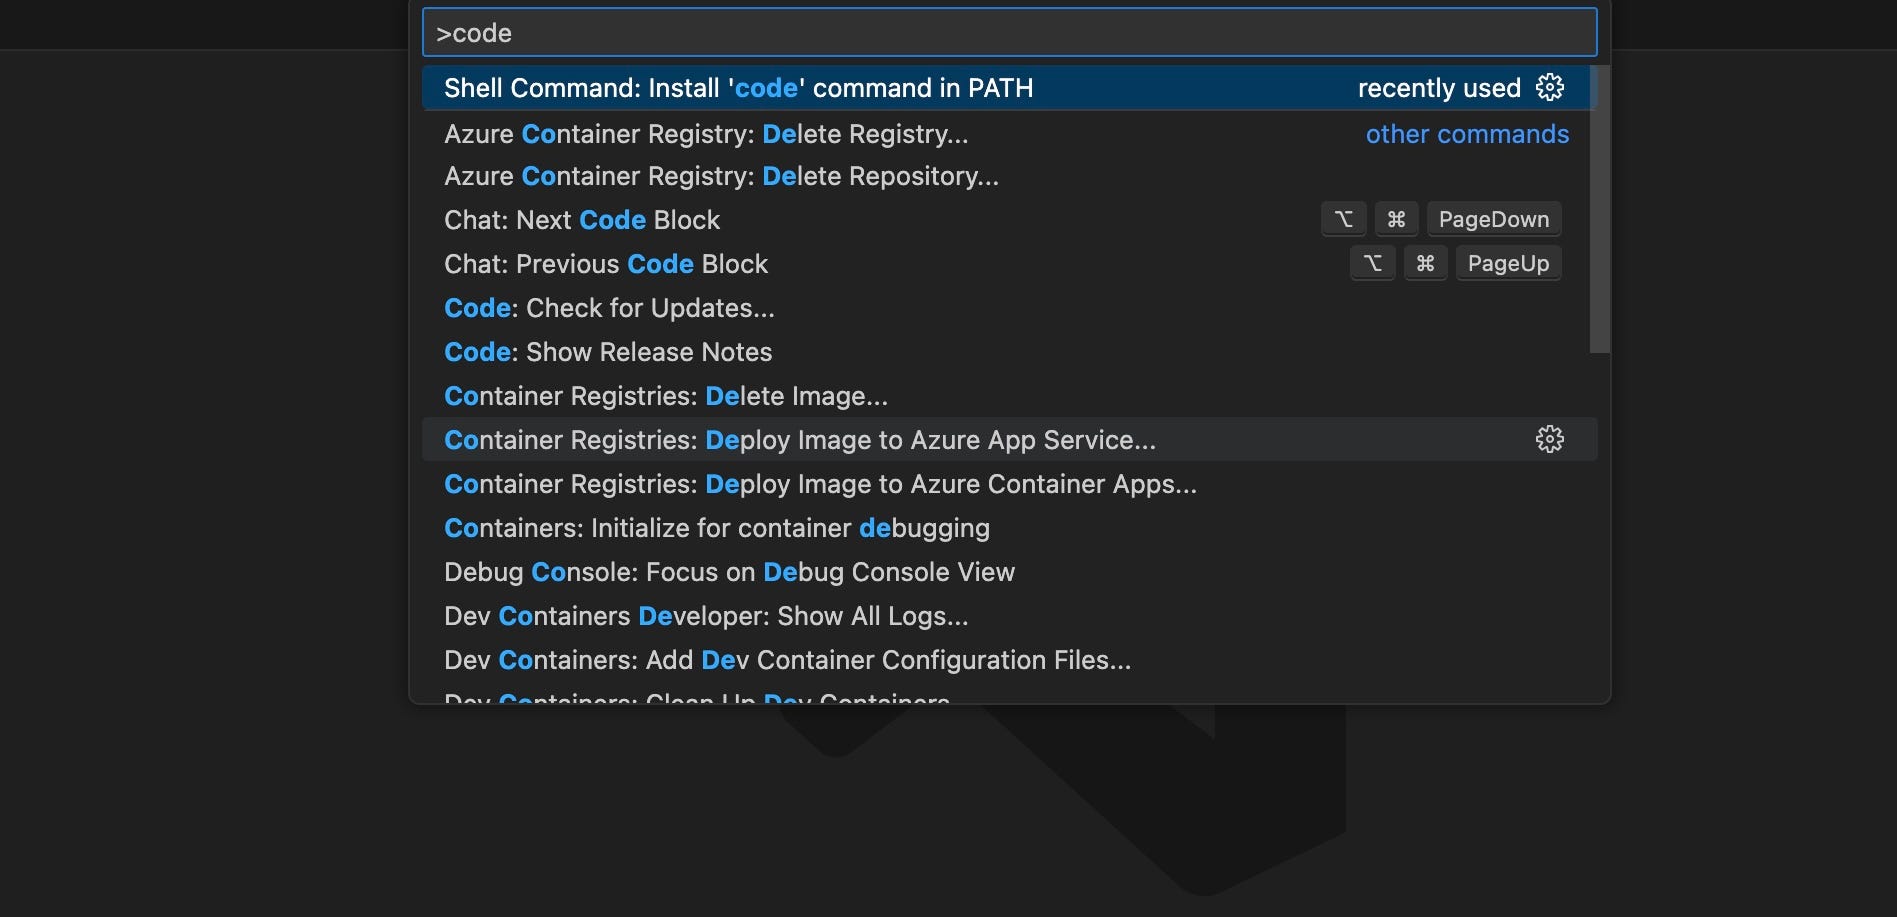Click gear icon on Deploy Image to App Service row
The image size is (1897, 917).
point(1549,440)
